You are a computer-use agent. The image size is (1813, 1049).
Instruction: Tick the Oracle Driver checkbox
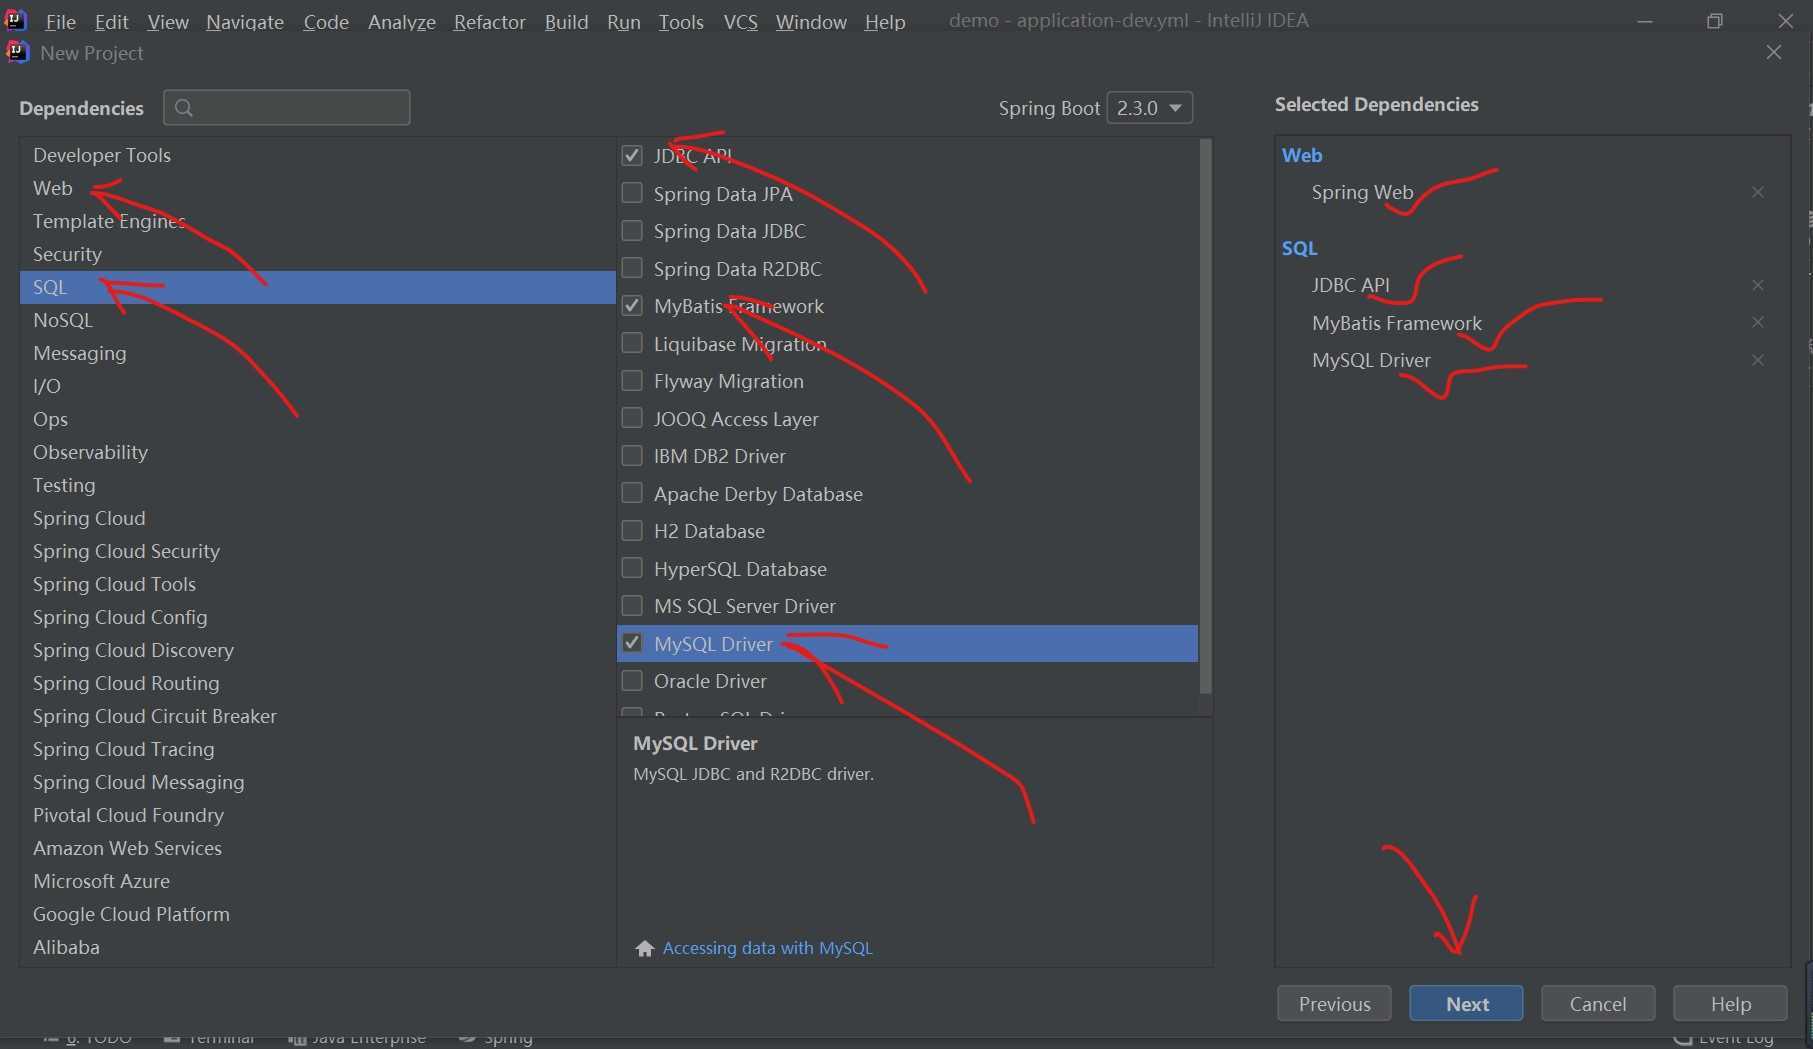[x=632, y=681]
